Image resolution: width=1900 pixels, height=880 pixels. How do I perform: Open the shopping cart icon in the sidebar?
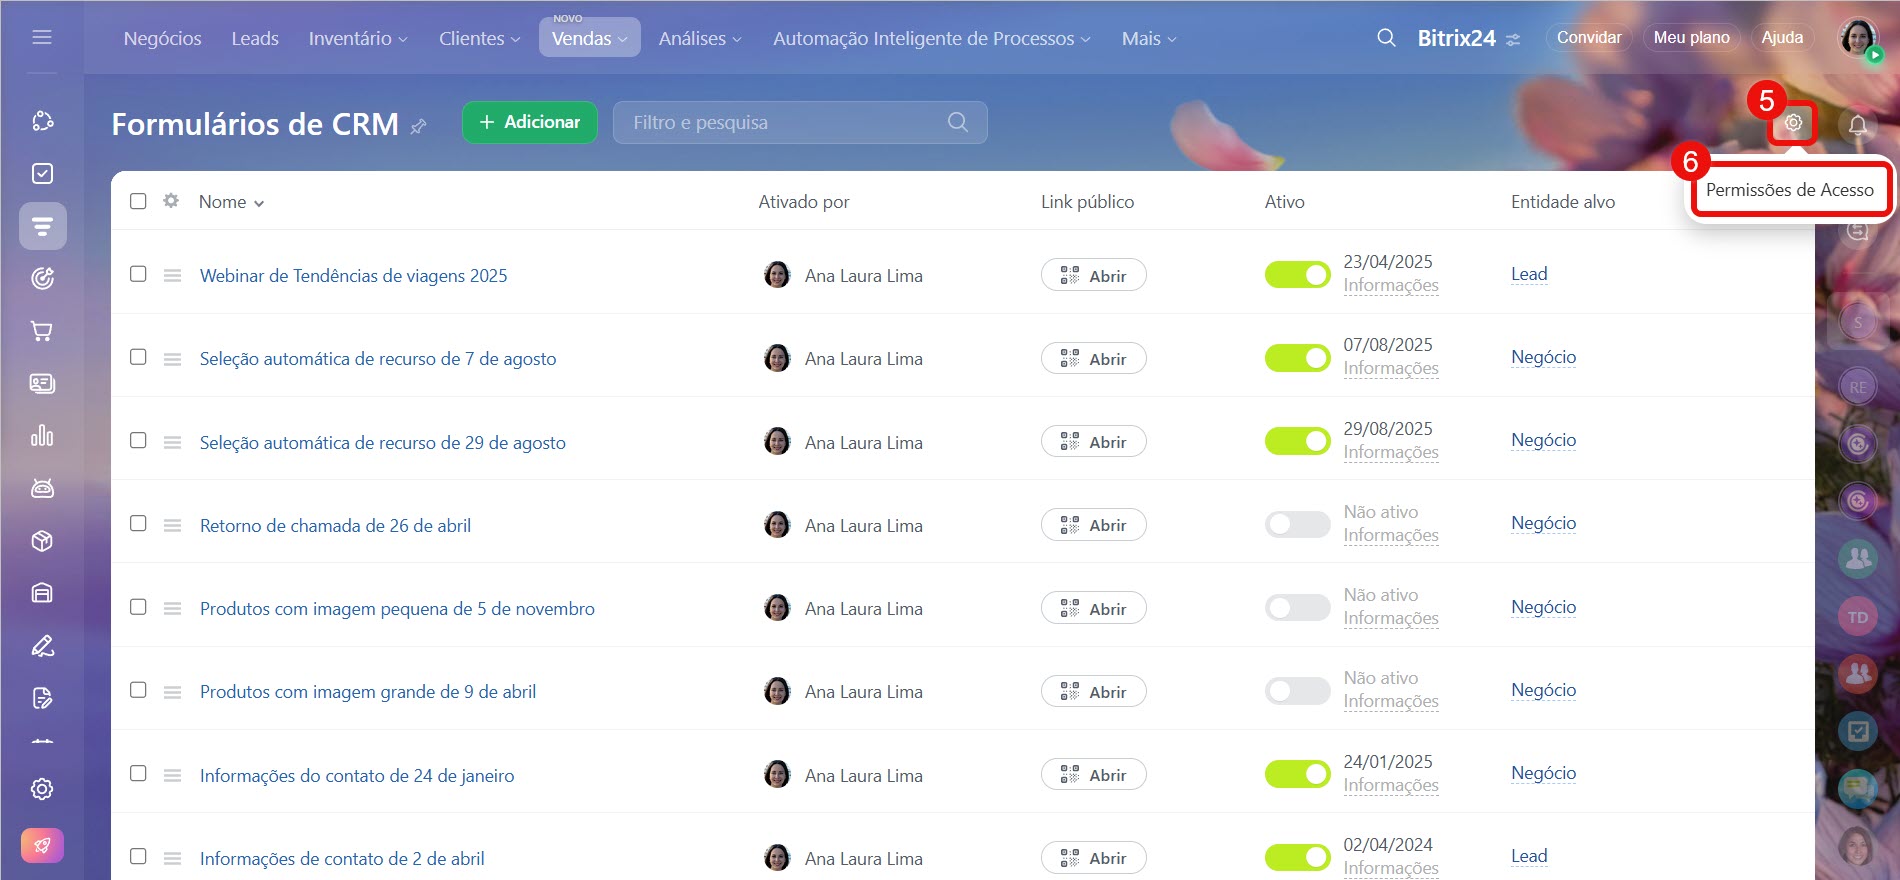[x=42, y=331]
